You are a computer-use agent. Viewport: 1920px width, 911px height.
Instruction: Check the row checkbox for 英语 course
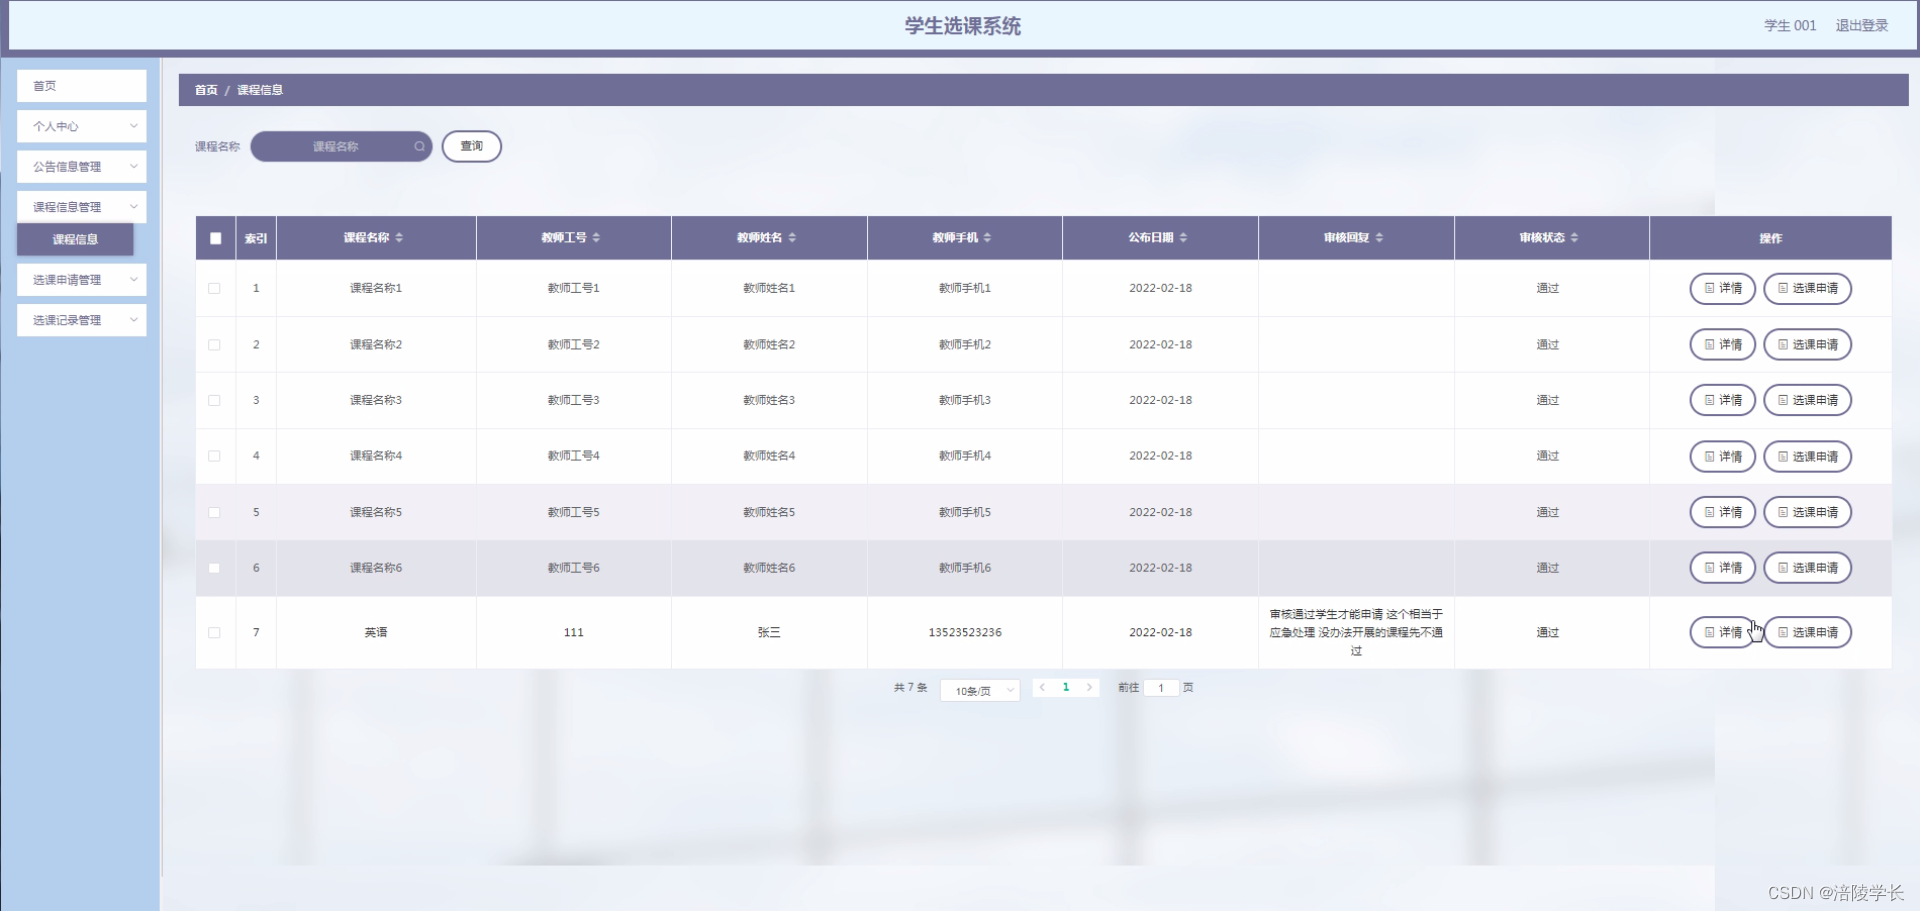click(x=214, y=632)
